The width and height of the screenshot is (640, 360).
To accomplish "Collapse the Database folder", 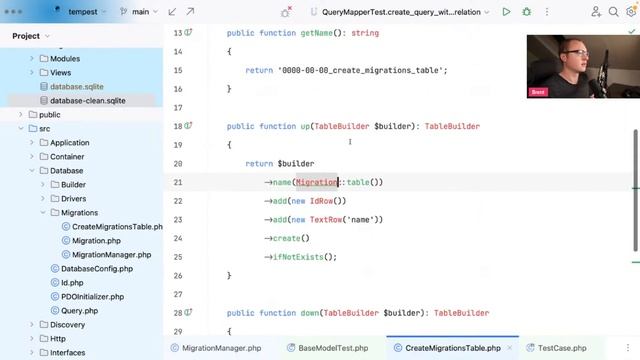I will pyautogui.click(x=32, y=170).
